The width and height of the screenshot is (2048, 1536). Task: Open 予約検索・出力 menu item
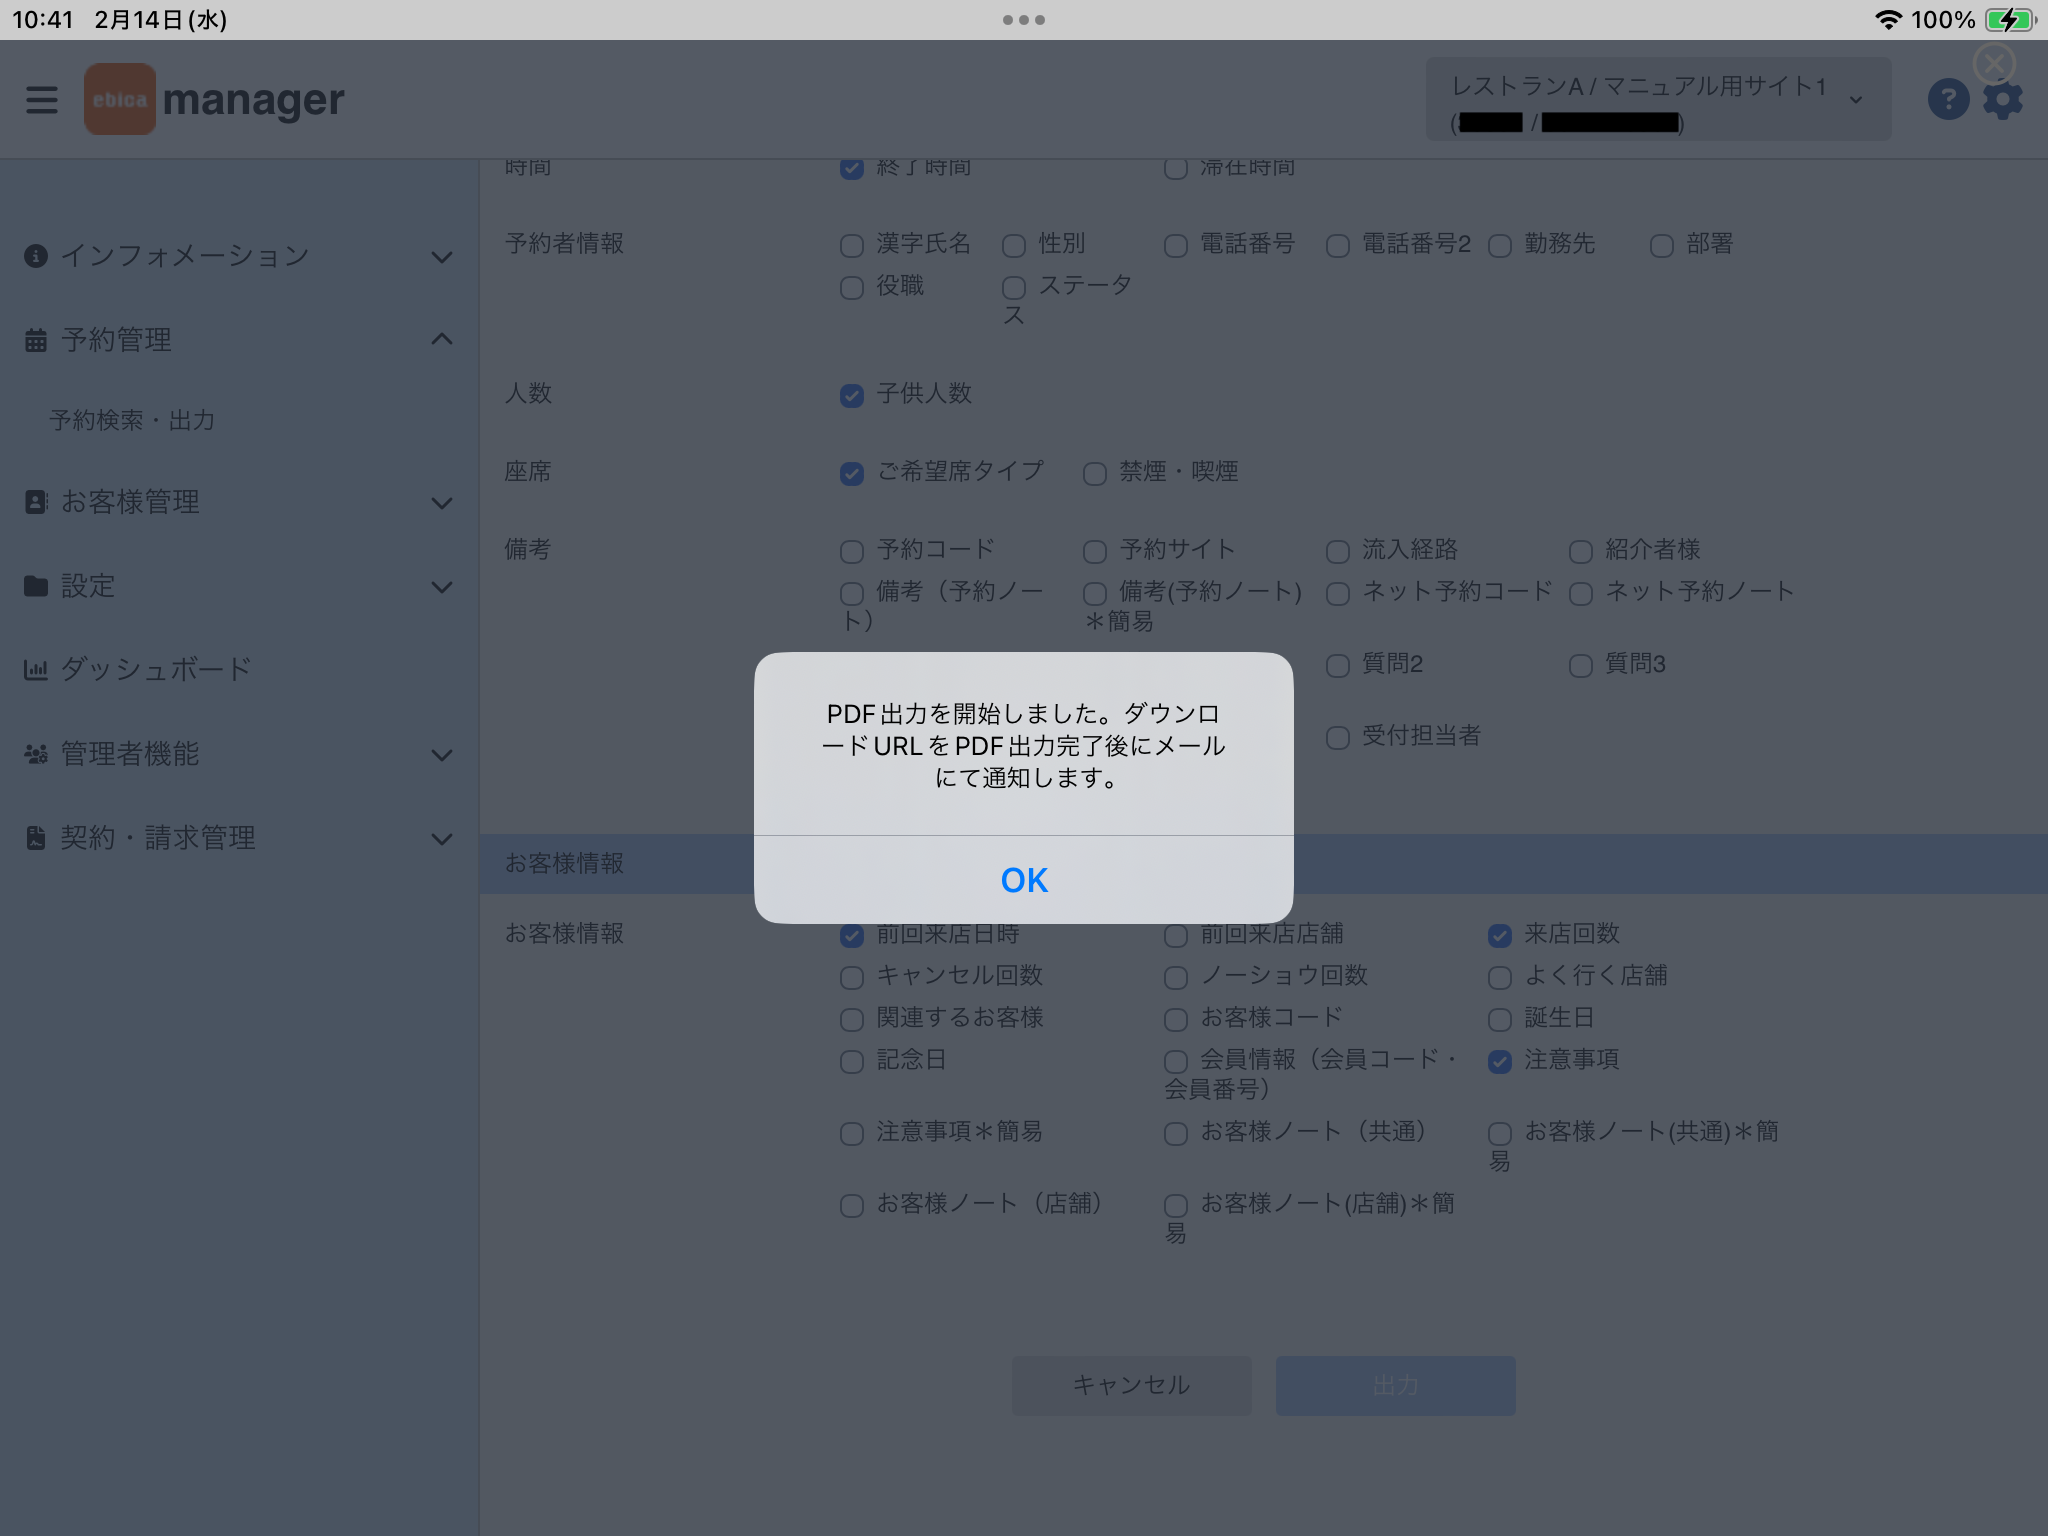click(133, 420)
